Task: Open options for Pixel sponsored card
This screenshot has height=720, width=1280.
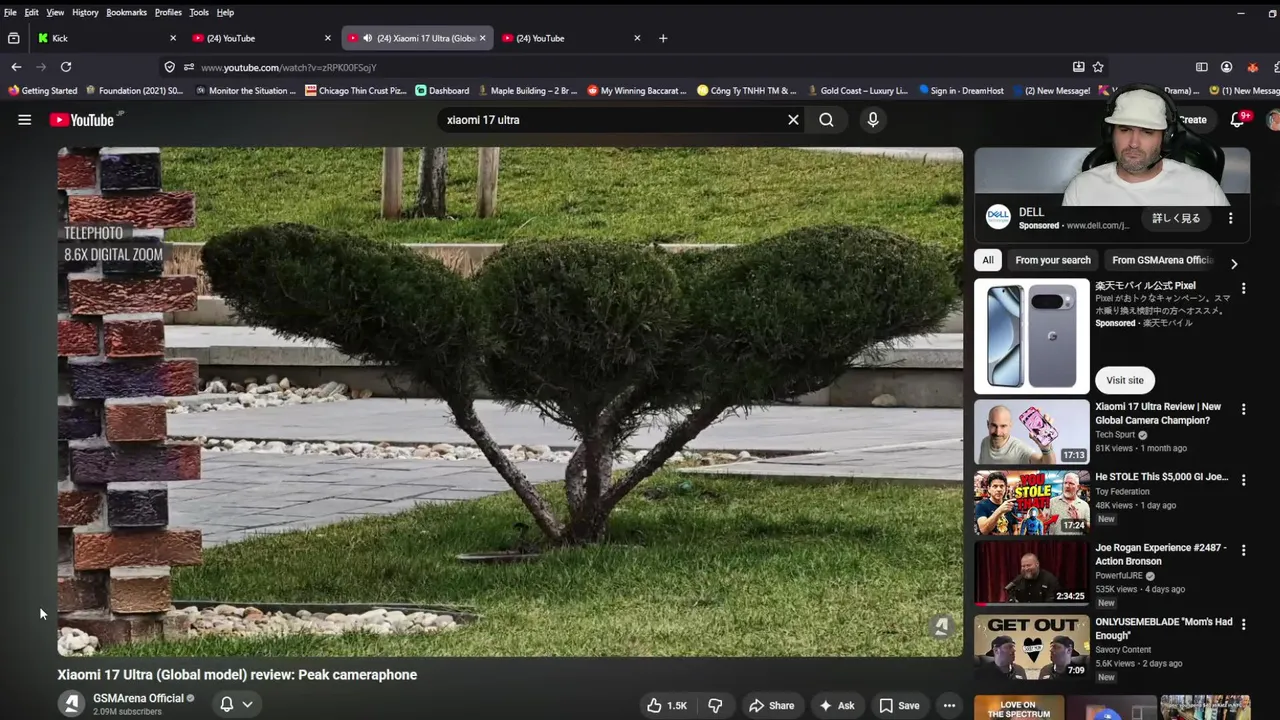Action: pos(1243,288)
